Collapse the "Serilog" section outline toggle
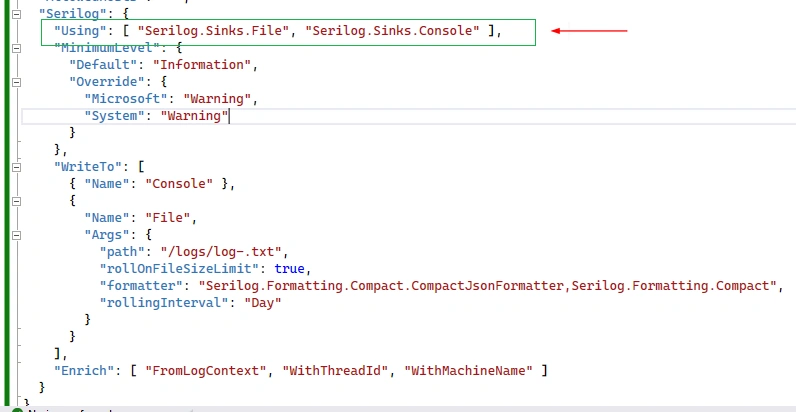This screenshot has width=796, height=412. [x=16, y=14]
